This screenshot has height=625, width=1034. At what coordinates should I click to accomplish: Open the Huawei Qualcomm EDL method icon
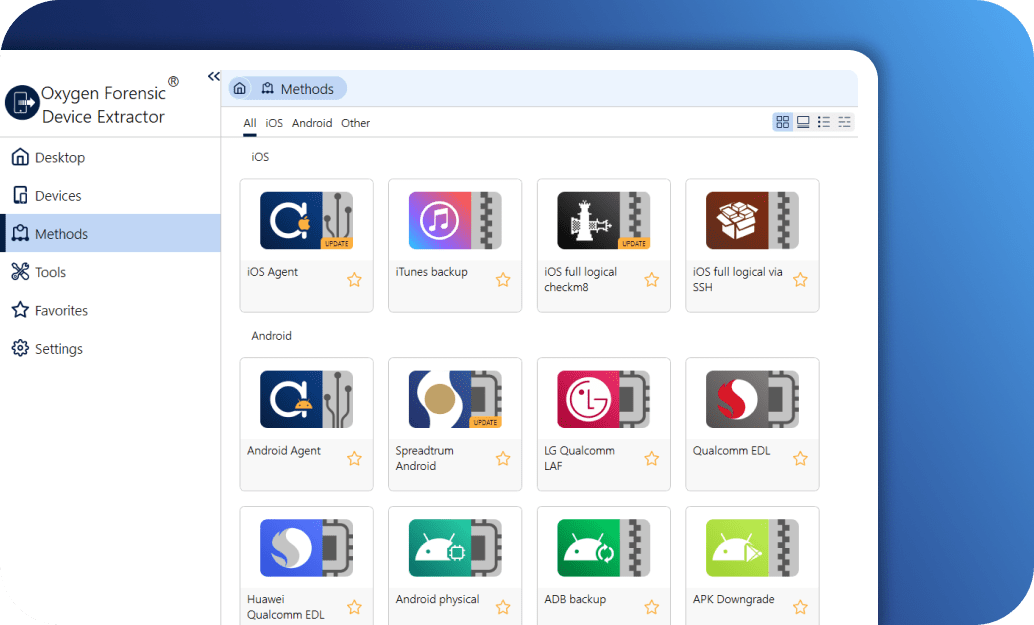[306, 548]
